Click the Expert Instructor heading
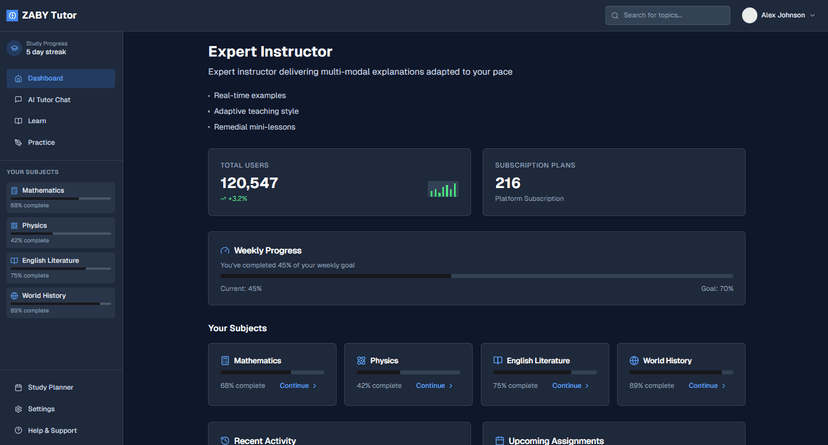 270,52
